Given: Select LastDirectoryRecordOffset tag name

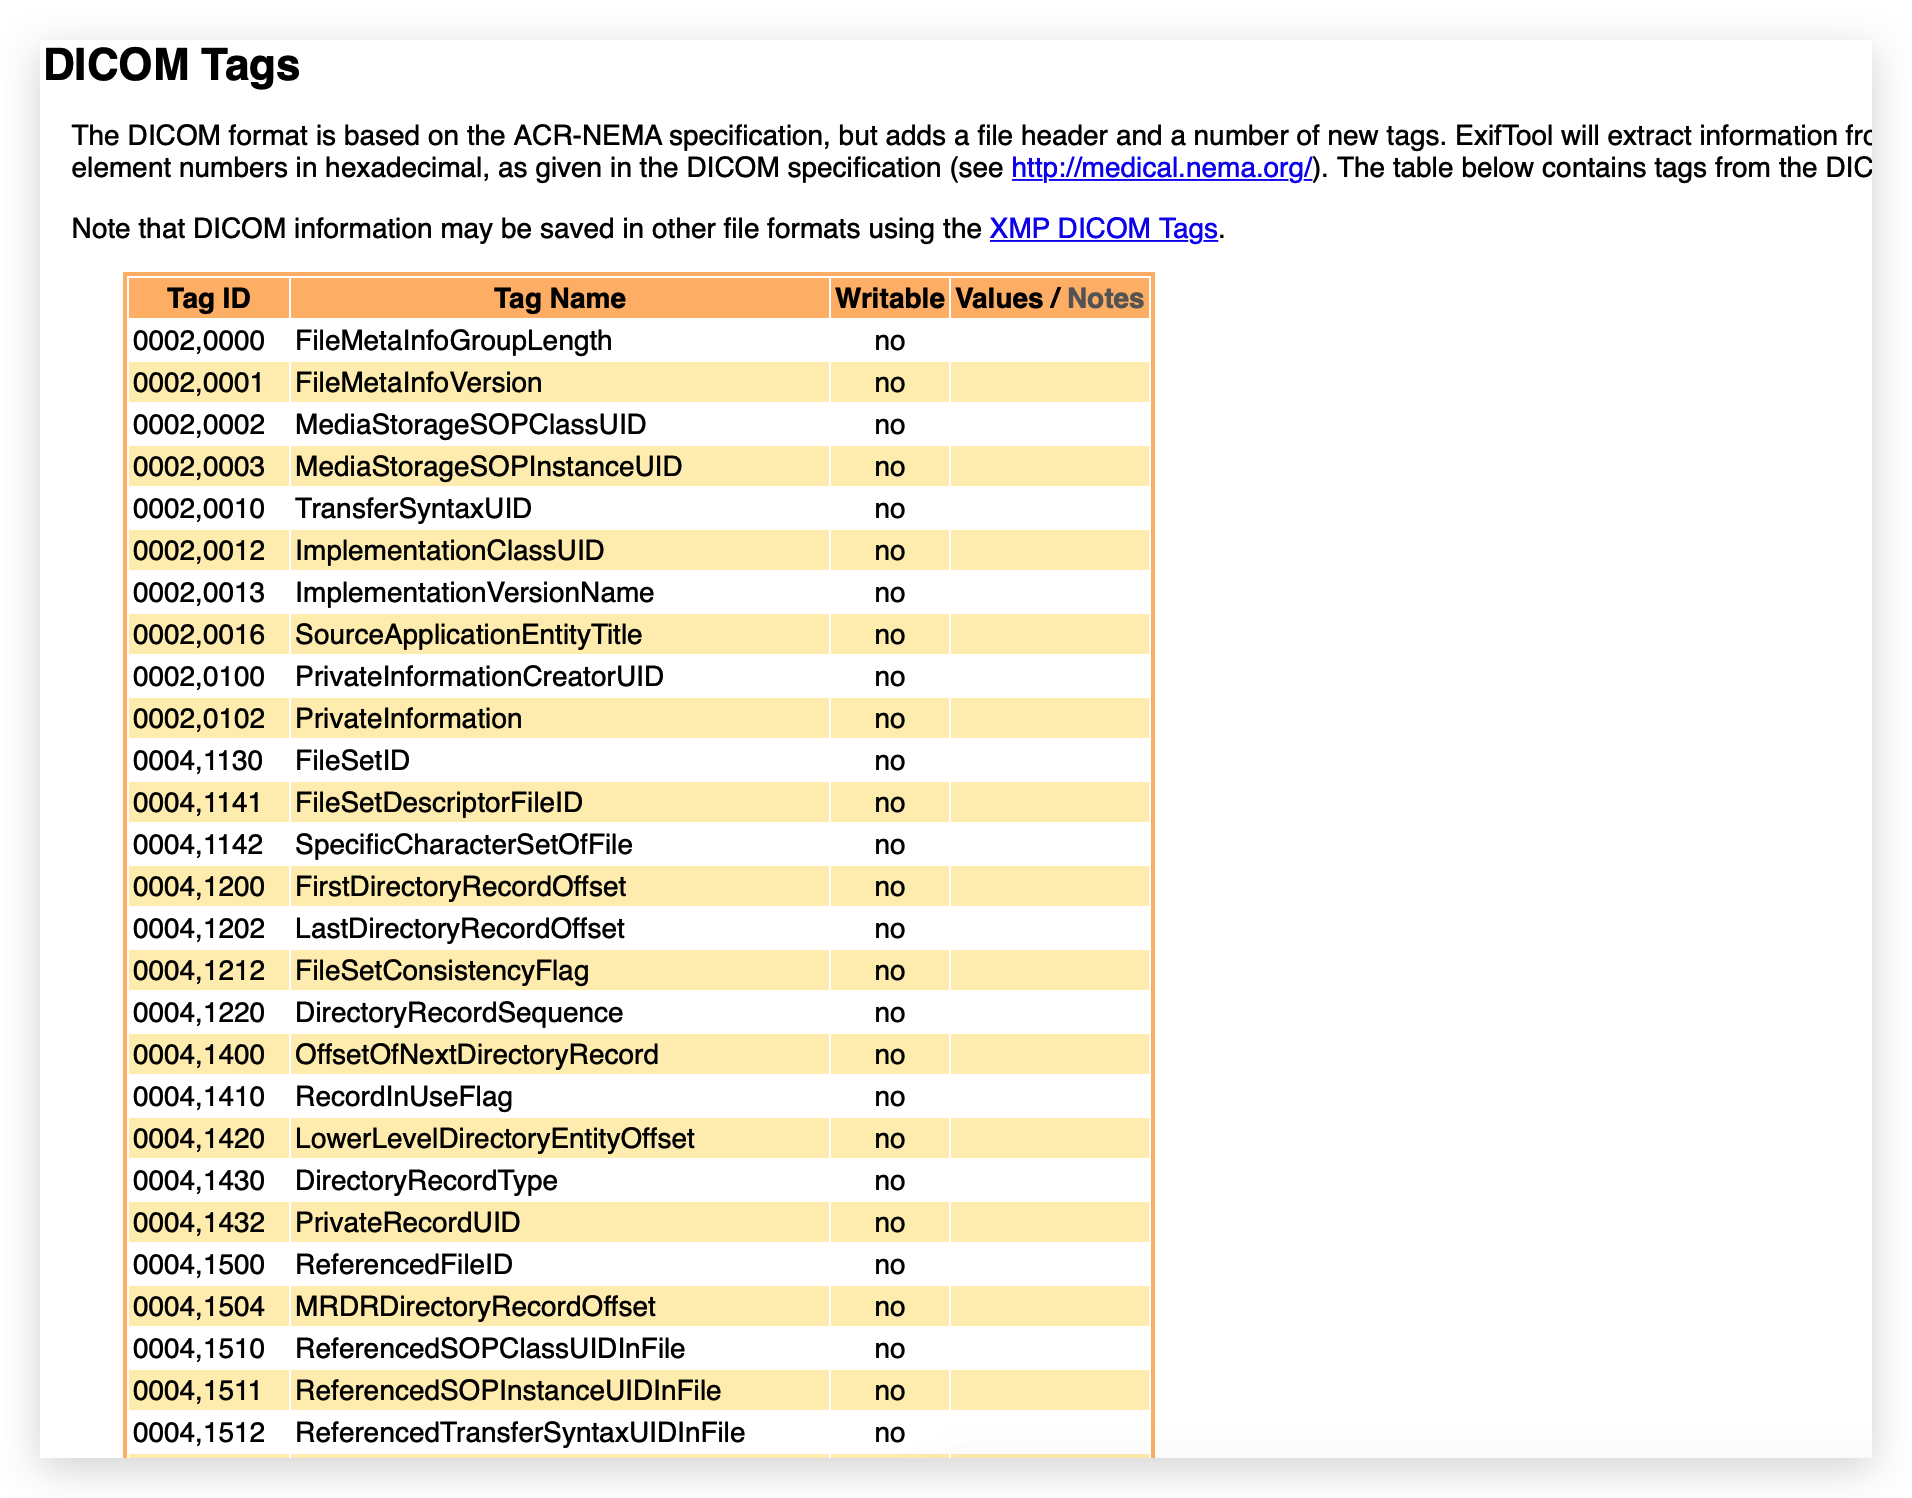Looking at the screenshot, I should tap(460, 929).
